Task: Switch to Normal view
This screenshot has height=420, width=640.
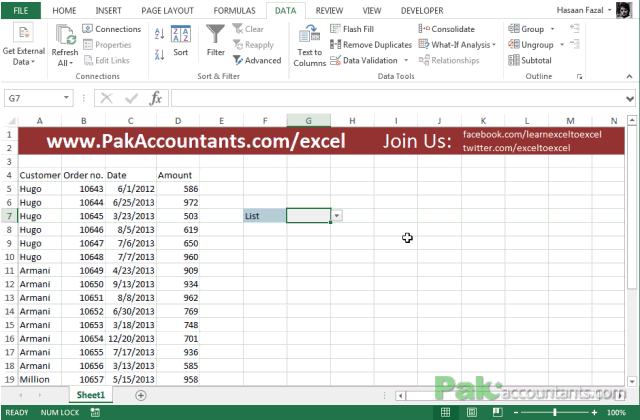Action: click(x=445, y=412)
